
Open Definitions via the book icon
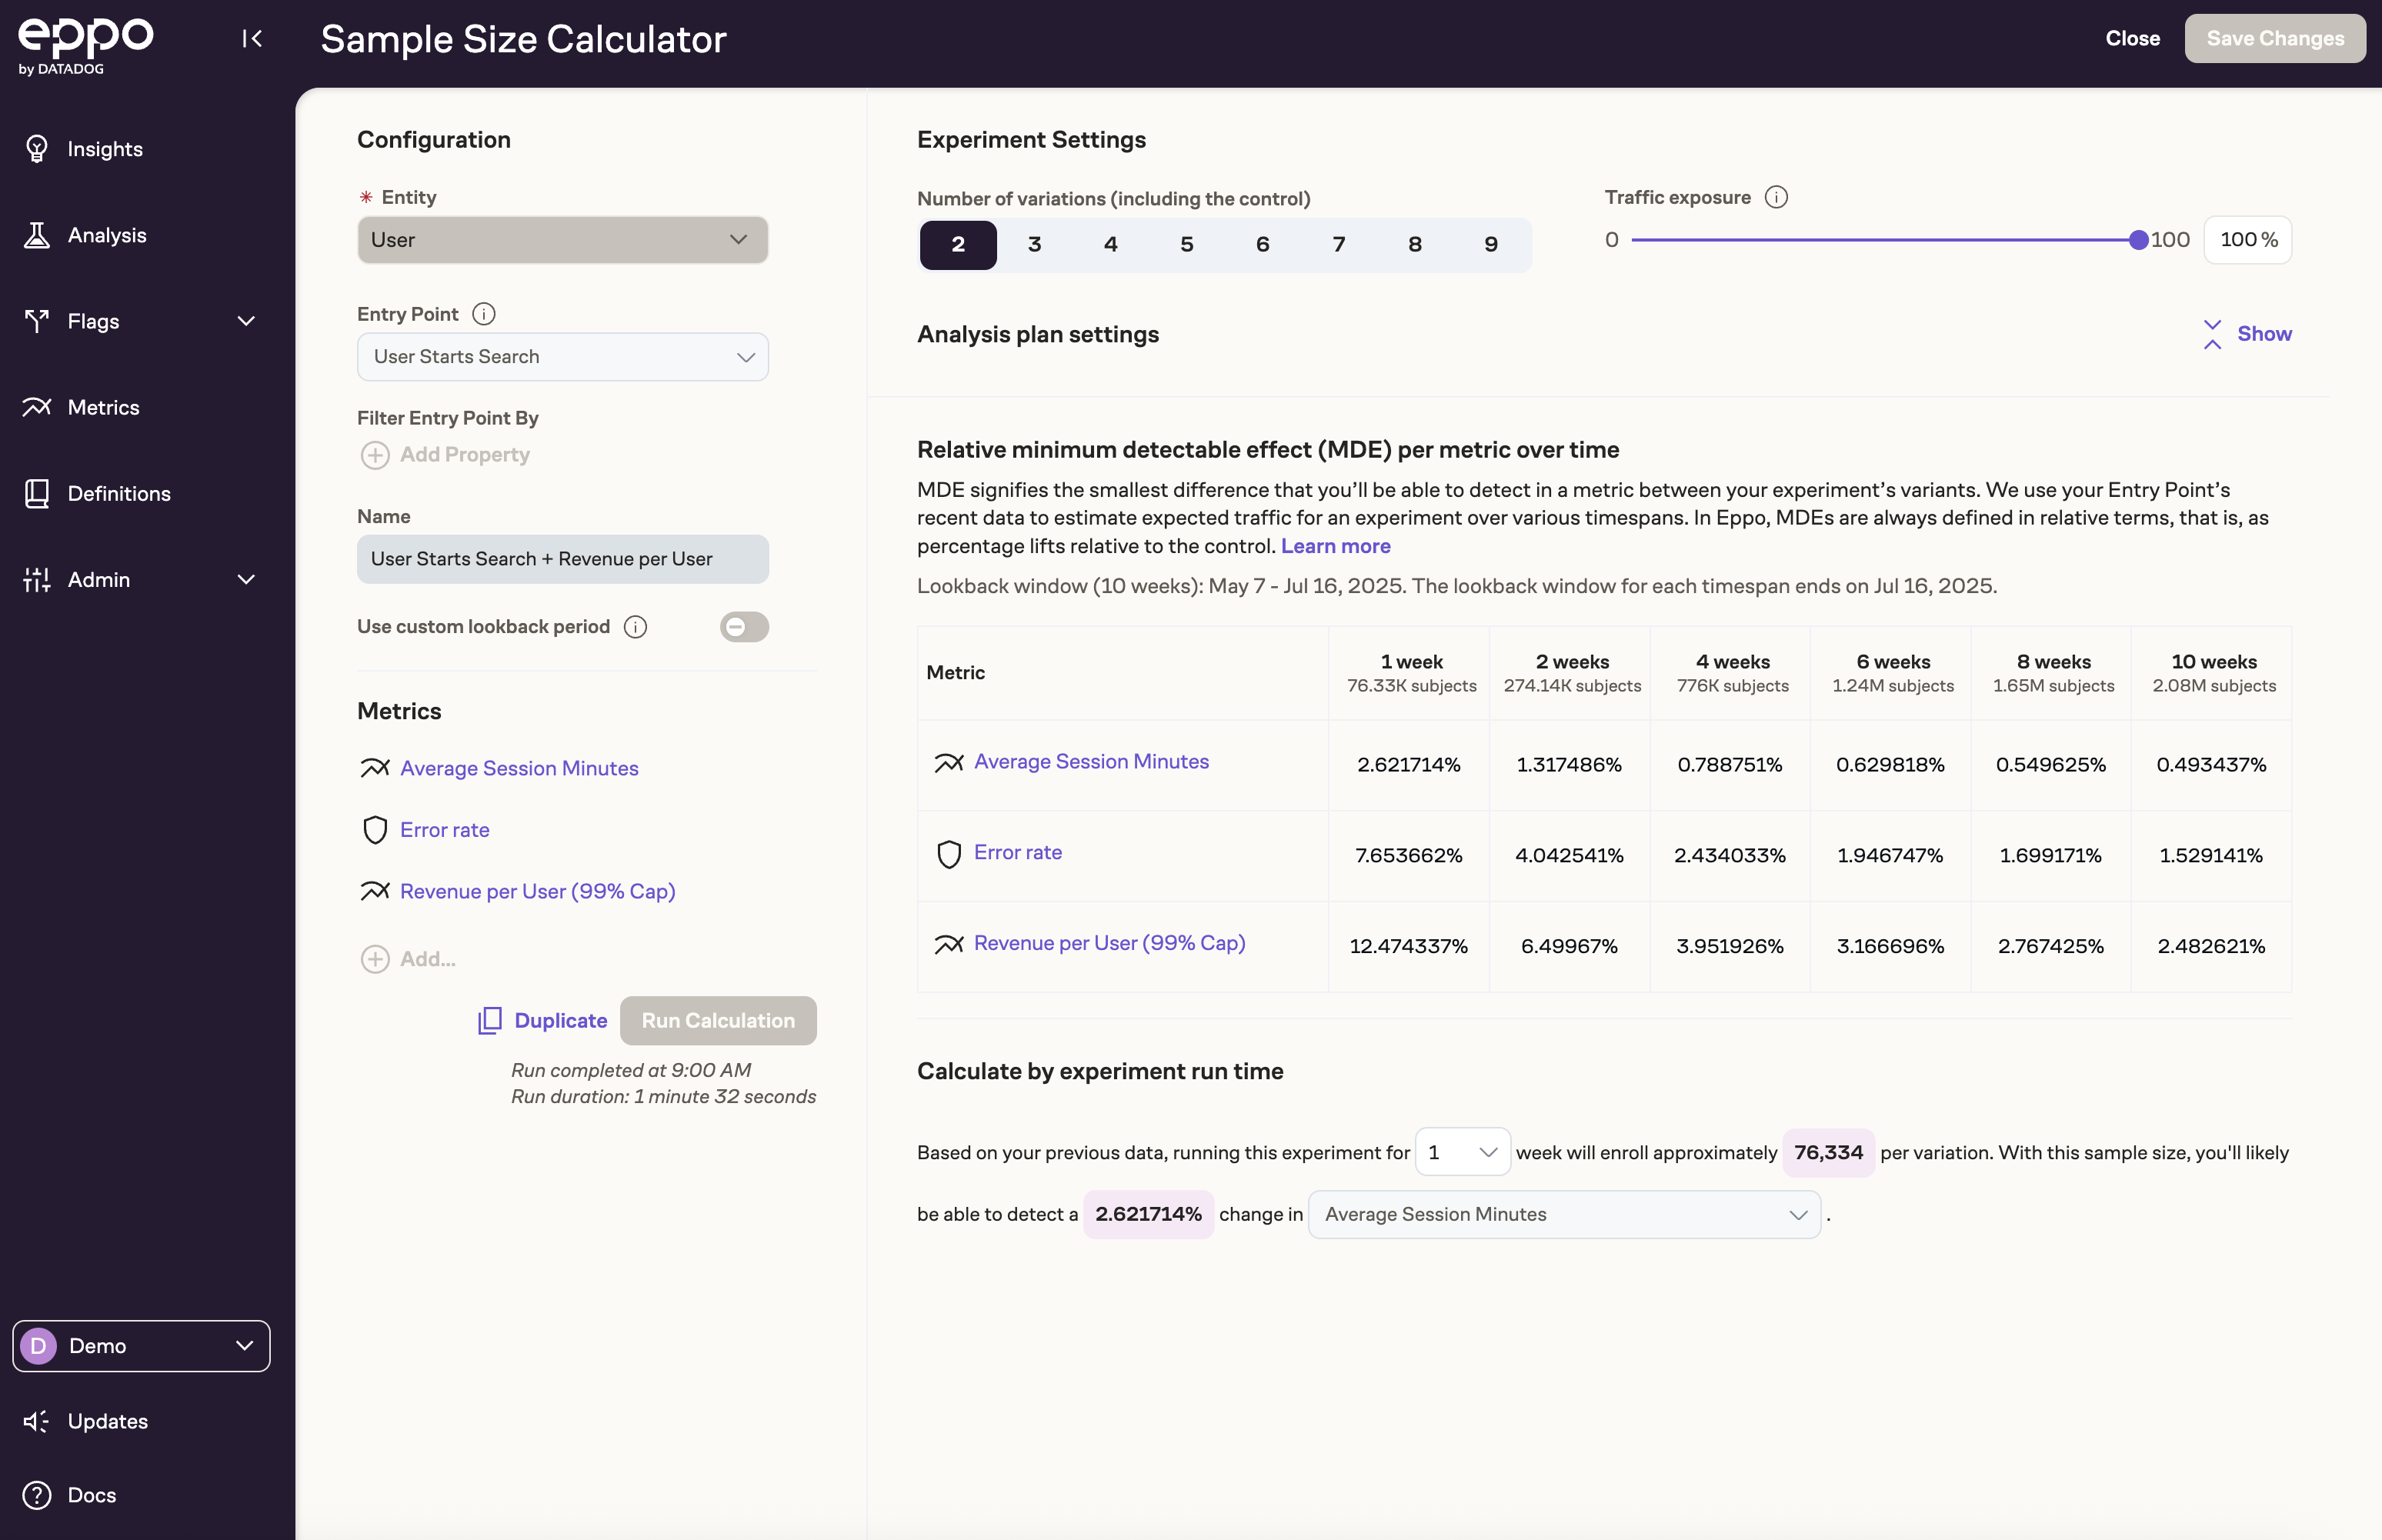pyautogui.click(x=37, y=493)
